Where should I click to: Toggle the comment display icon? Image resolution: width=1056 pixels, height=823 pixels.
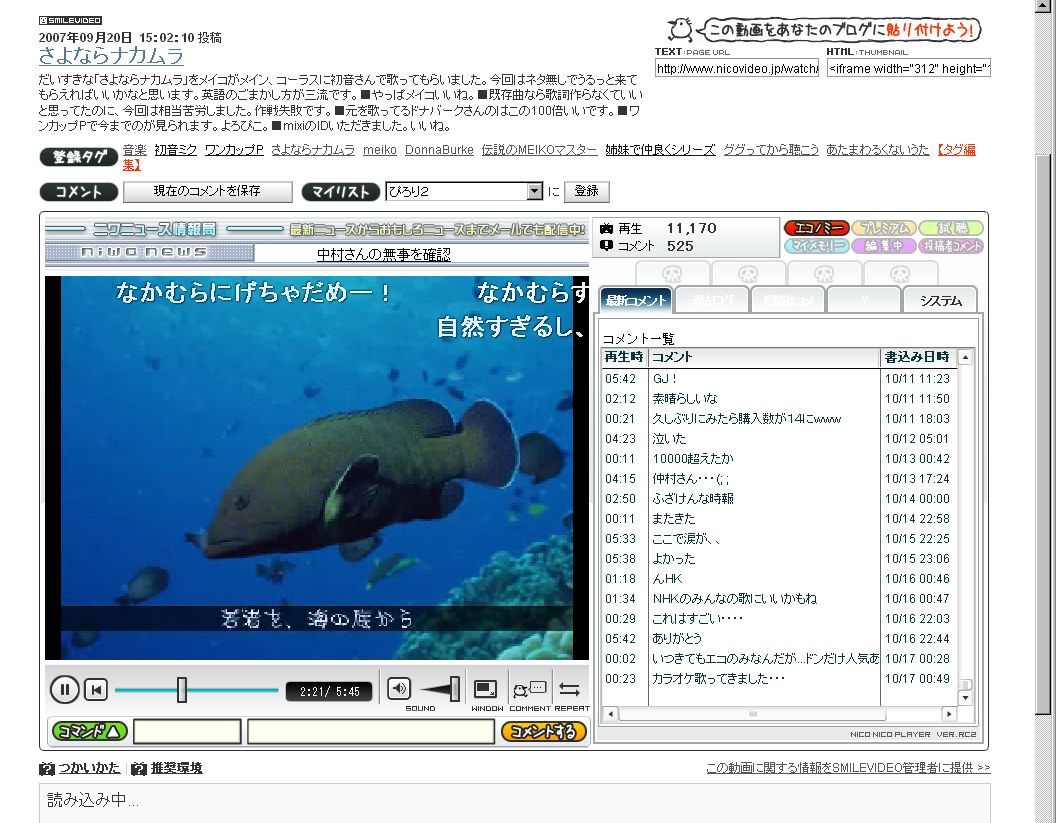(530, 689)
